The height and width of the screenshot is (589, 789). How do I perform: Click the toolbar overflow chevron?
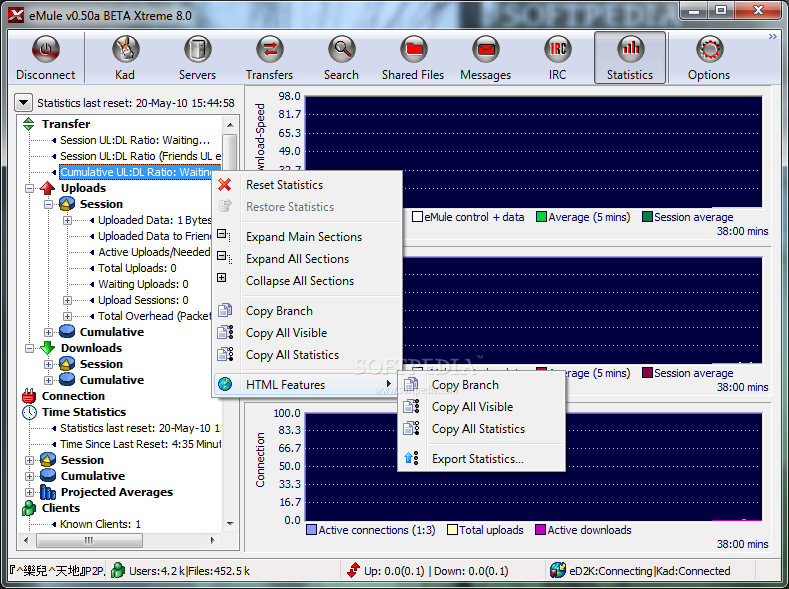click(772, 37)
